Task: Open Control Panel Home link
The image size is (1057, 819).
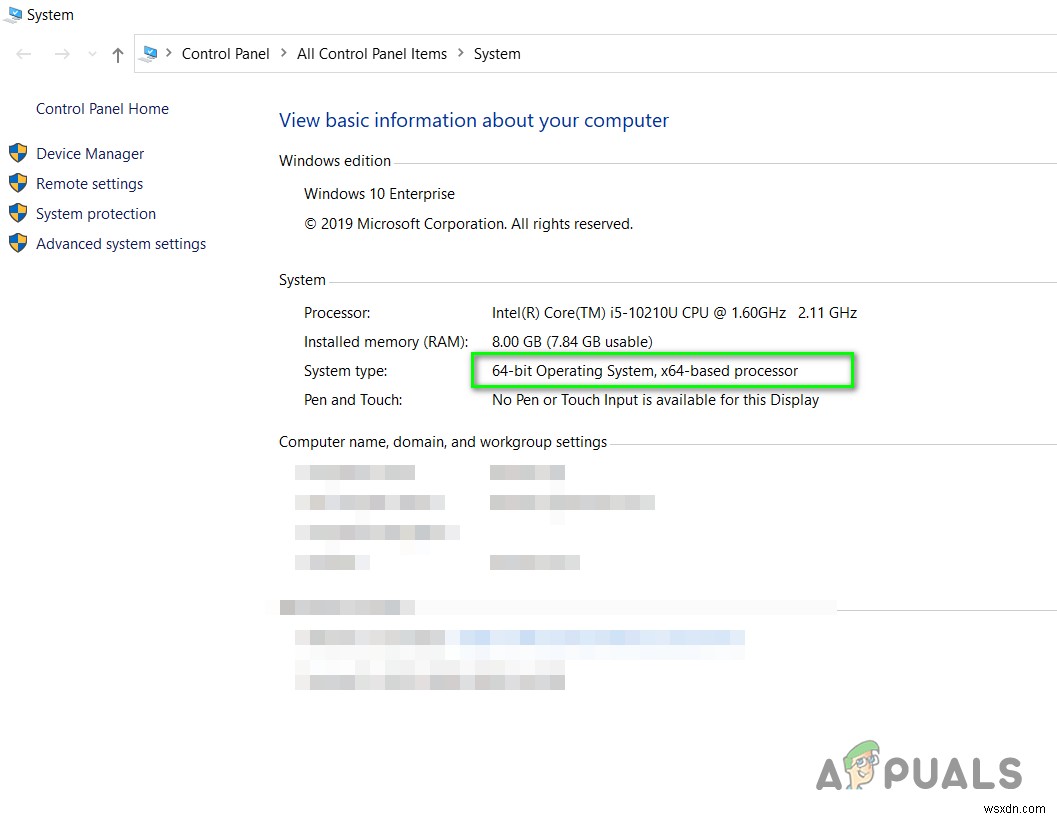Action: pos(102,109)
